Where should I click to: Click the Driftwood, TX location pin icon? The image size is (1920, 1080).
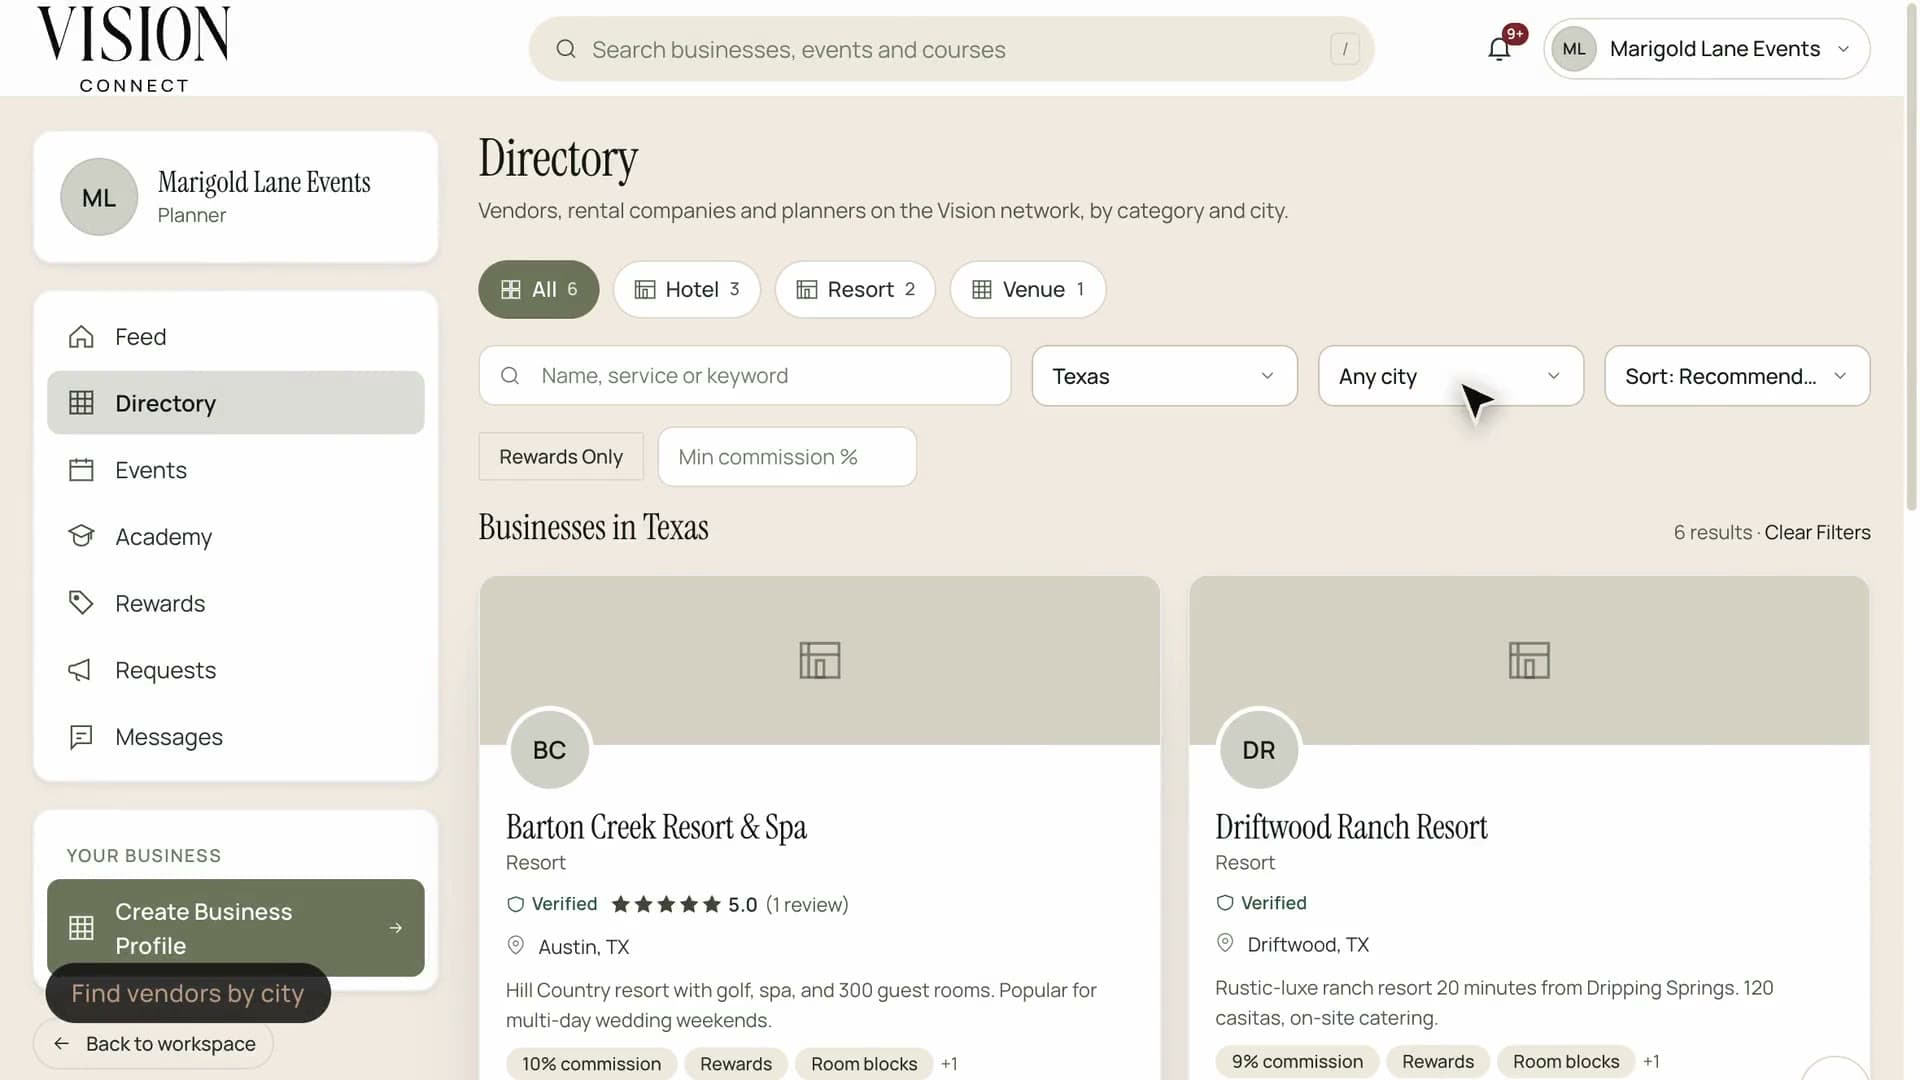(1225, 943)
